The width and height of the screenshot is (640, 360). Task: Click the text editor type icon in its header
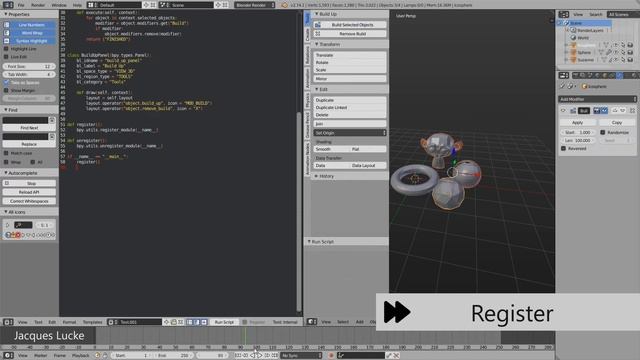(8, 322)
